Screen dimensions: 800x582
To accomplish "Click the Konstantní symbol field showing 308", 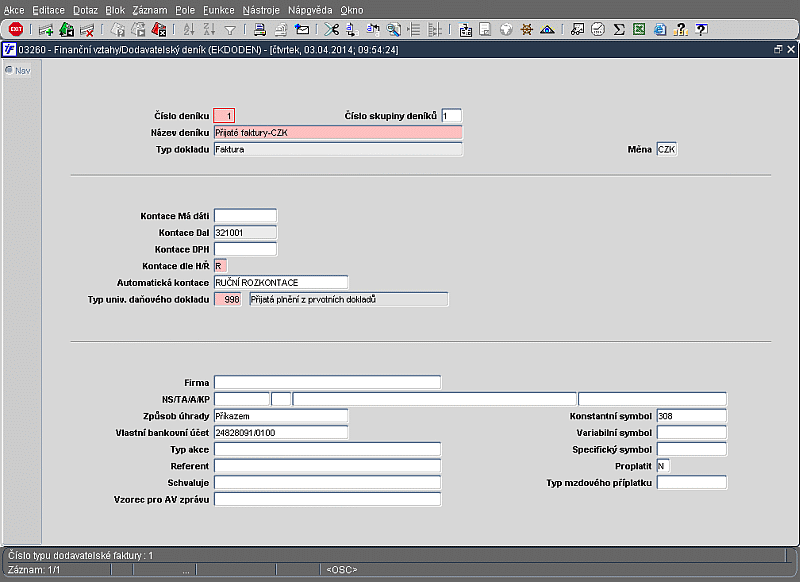I will (x=692, y=416).
